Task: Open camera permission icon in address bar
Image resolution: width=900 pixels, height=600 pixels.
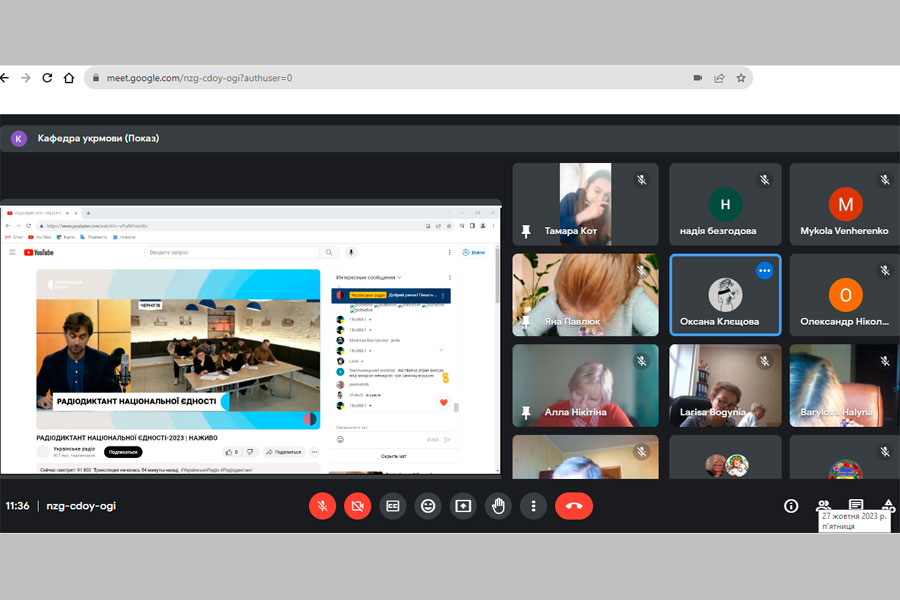Action: (x=697, y=78)
